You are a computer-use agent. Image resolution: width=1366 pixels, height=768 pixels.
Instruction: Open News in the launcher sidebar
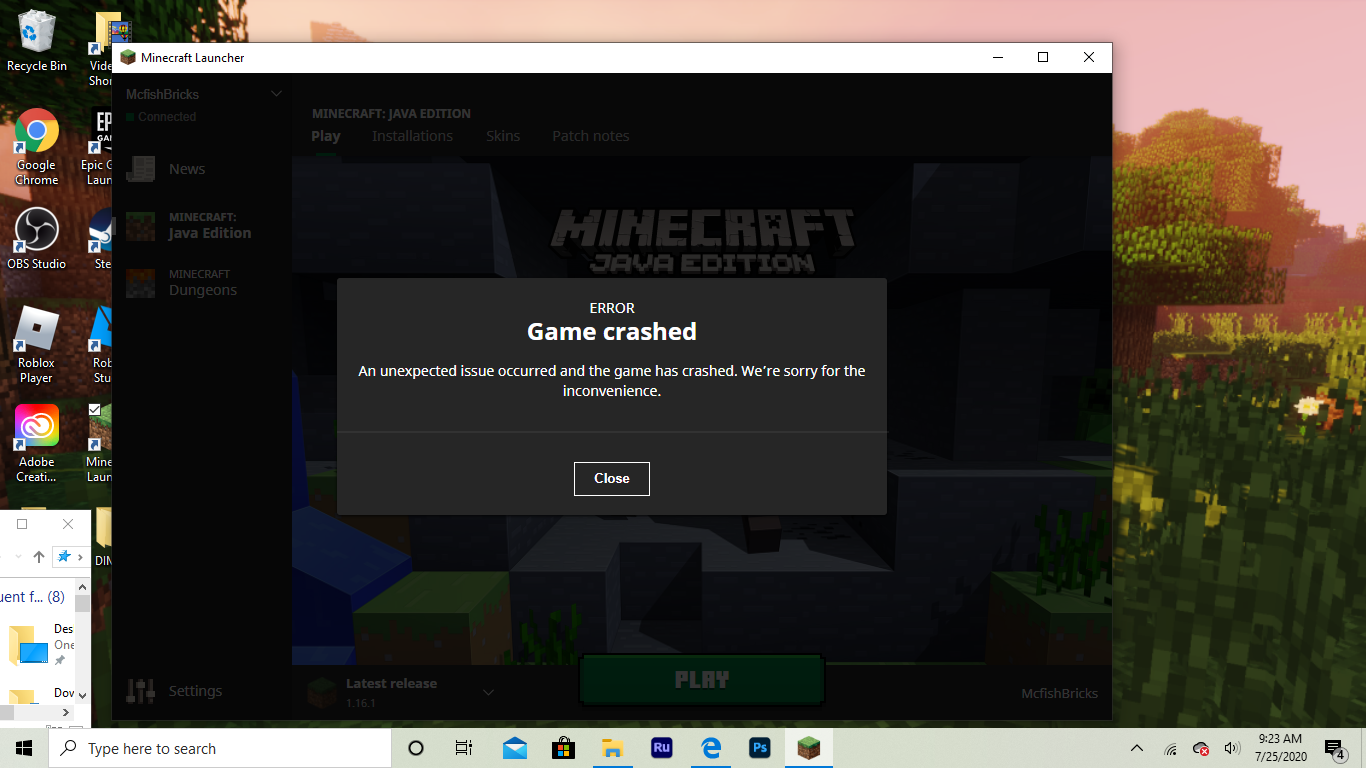point(187,169)
